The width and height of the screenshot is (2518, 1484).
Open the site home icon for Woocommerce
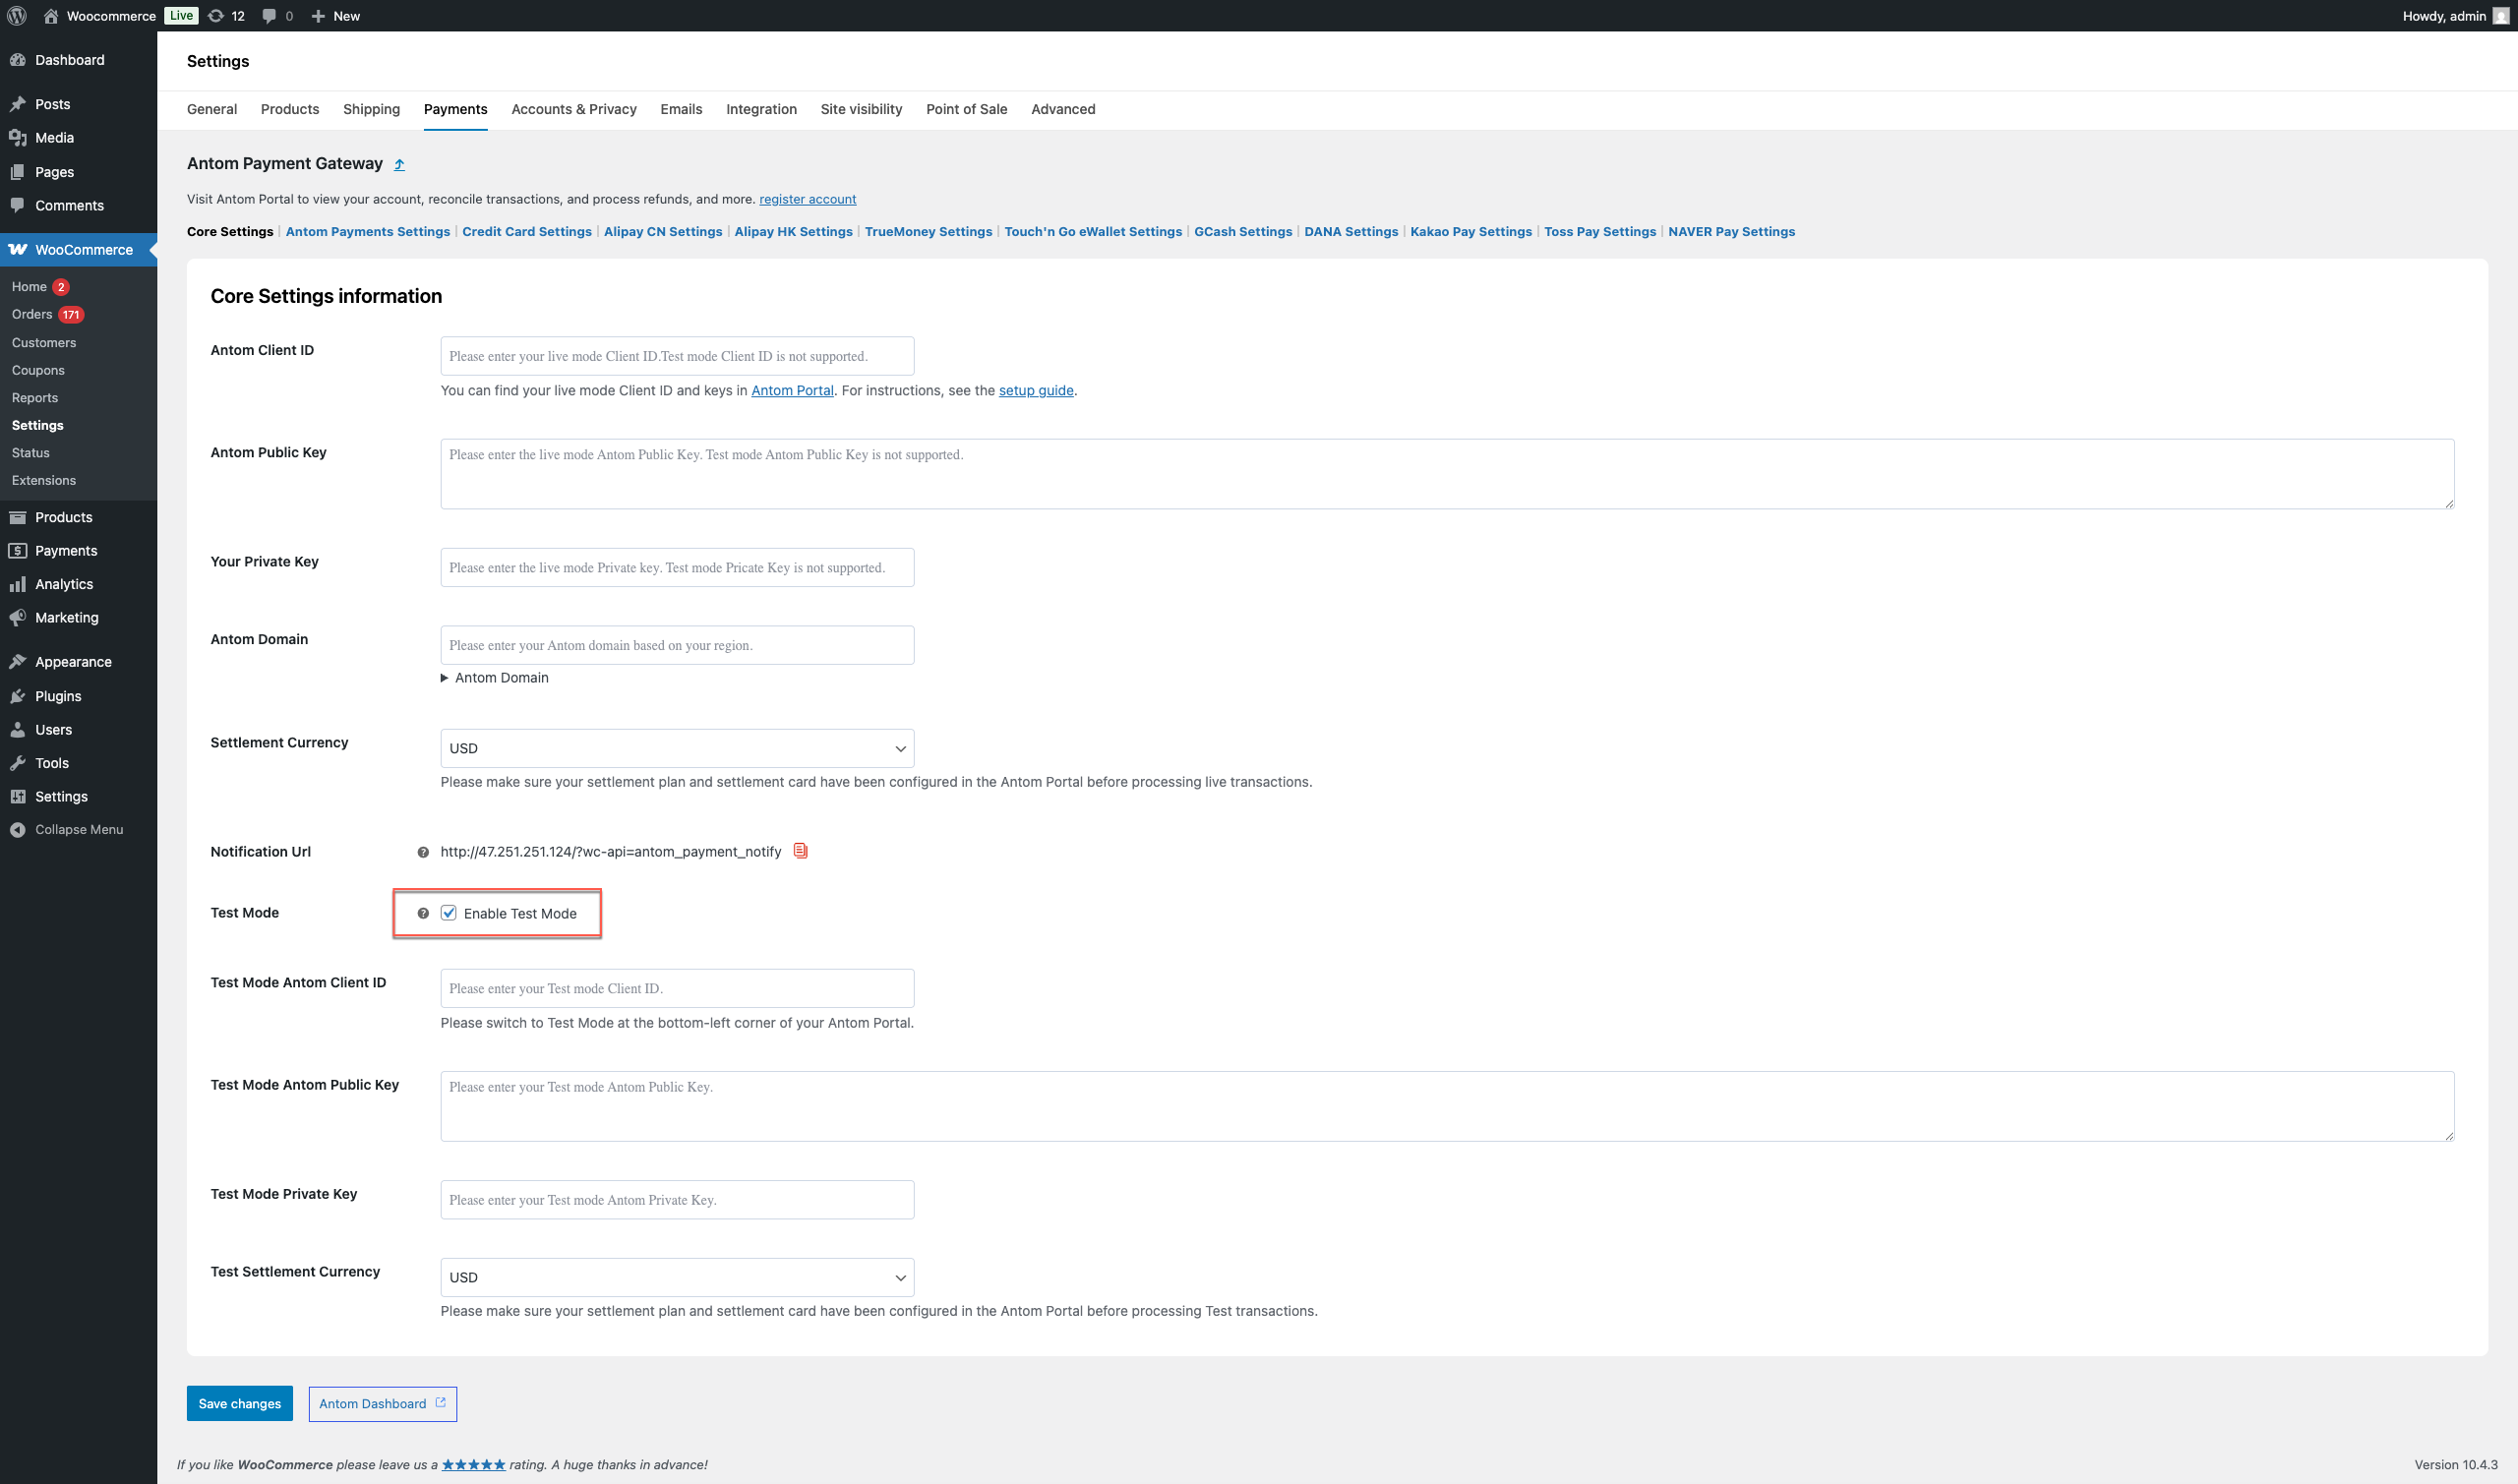click(51, 16)
